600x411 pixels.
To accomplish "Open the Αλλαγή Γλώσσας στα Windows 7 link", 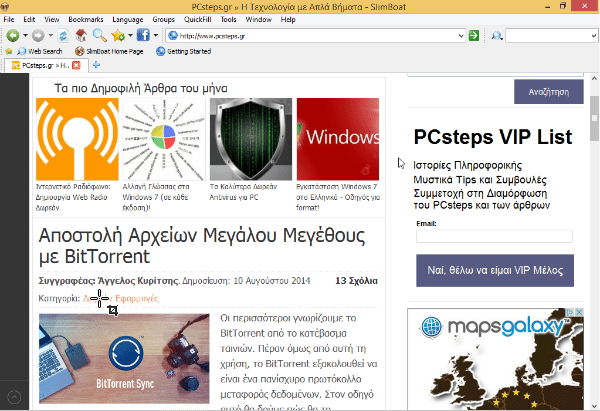I will click(x=156, y=197).
